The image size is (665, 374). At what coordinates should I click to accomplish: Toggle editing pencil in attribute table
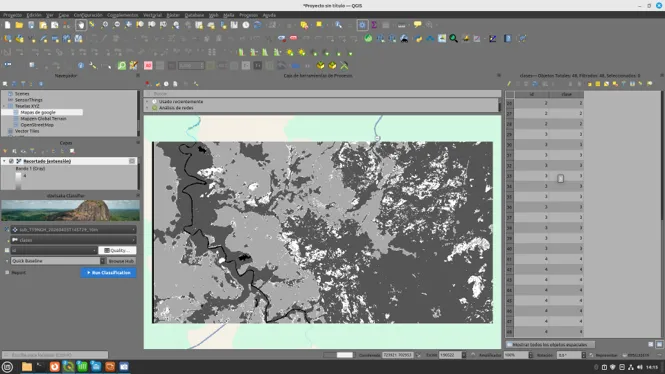click(509, 84)
